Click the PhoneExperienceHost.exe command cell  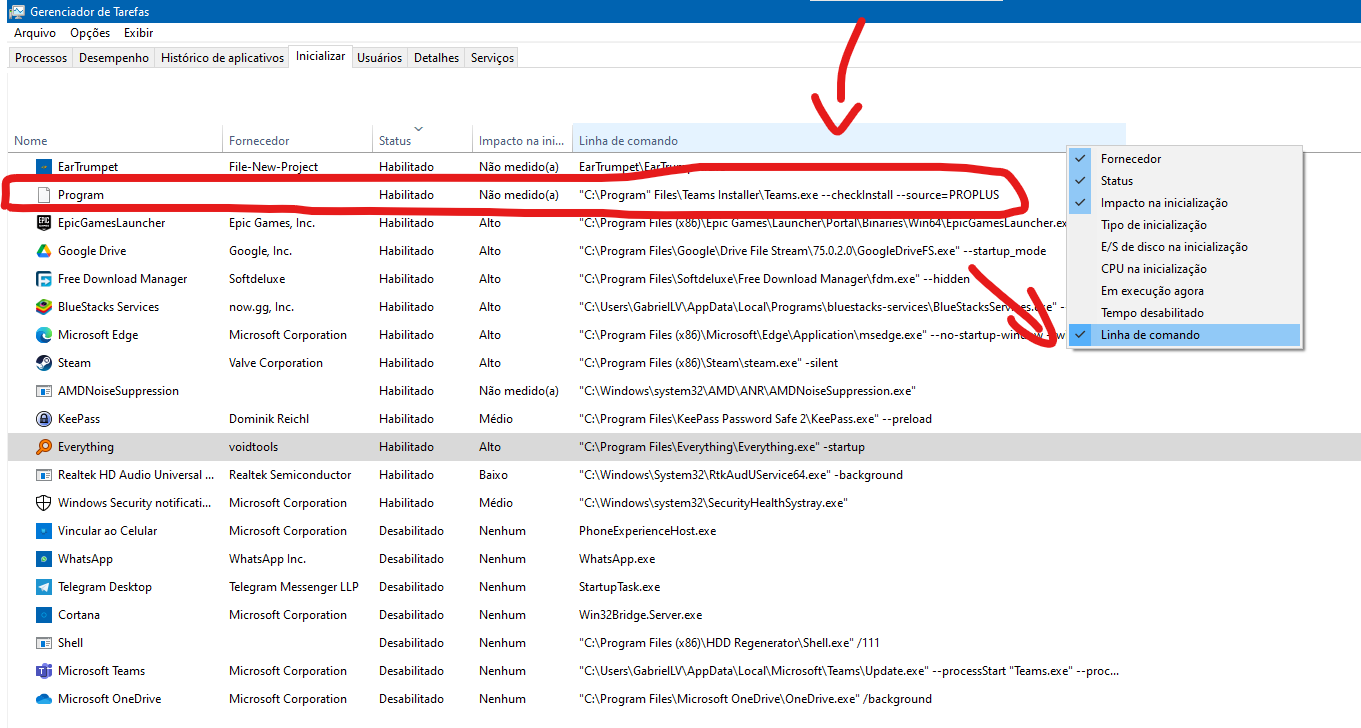point(647,531)
